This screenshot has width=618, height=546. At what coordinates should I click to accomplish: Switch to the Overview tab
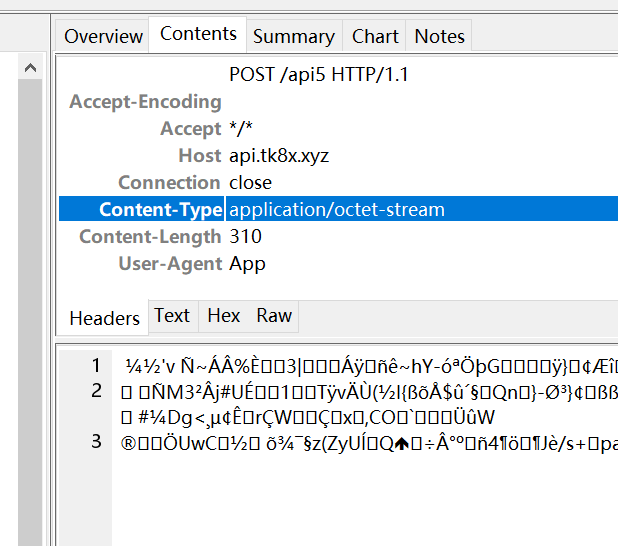pos(103,36)
